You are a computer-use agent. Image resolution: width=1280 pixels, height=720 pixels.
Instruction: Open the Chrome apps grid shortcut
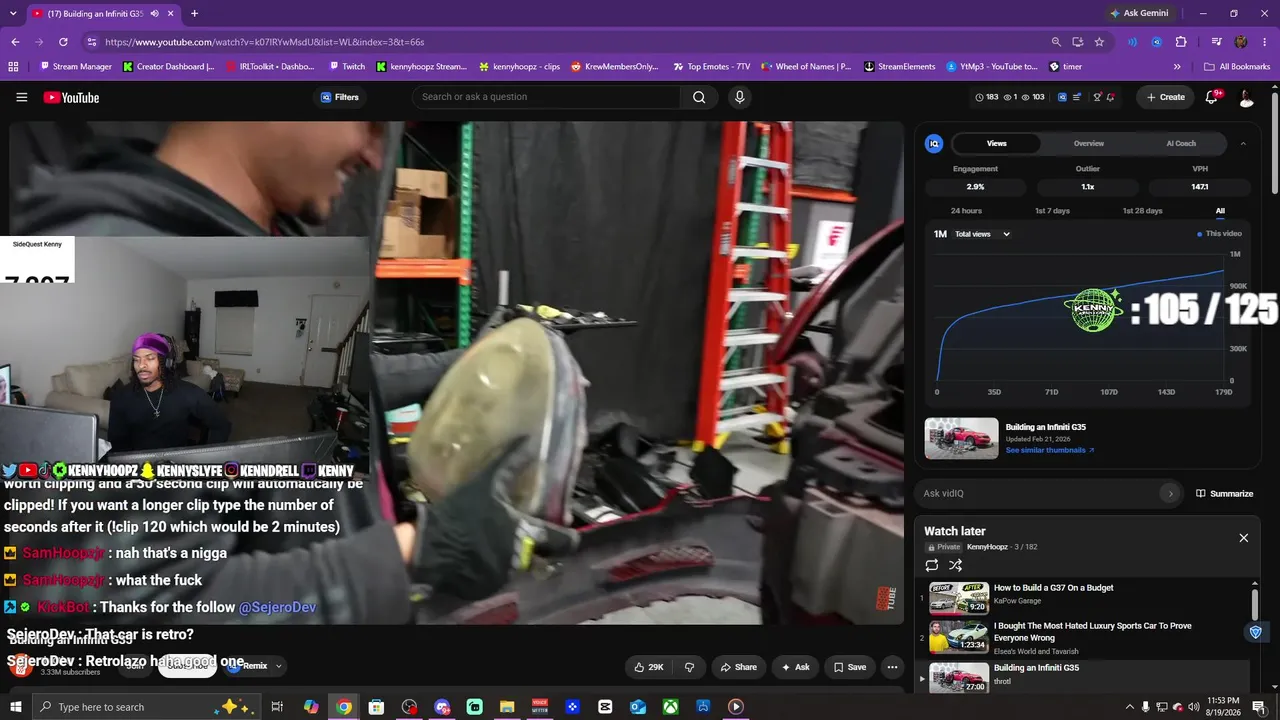pyautogui.click(x=13, y=67)
